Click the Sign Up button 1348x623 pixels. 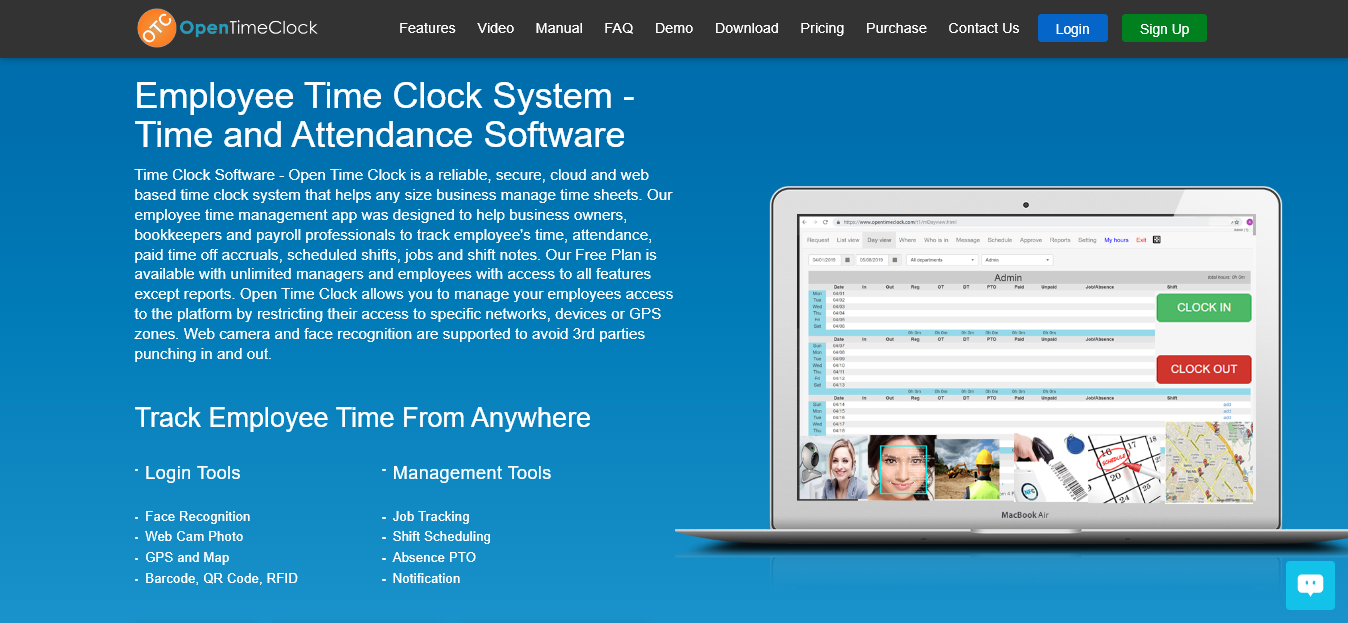[1164, 28]
